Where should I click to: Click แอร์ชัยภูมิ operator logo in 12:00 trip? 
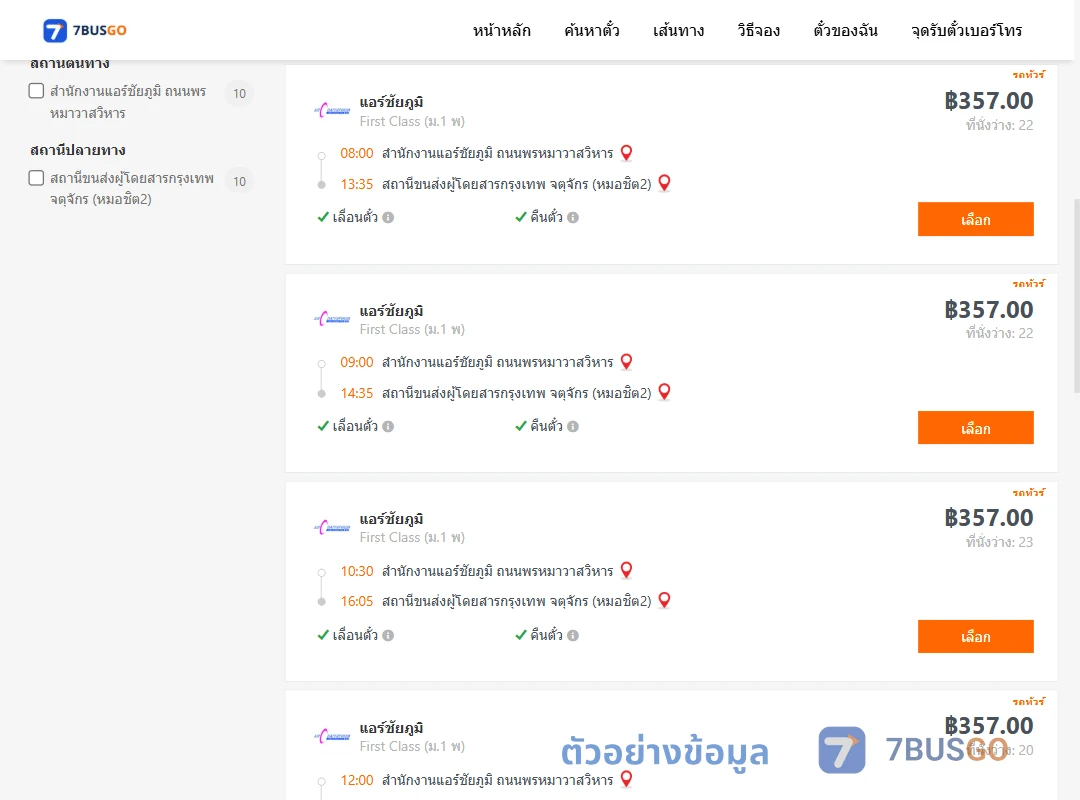point(332,737)
